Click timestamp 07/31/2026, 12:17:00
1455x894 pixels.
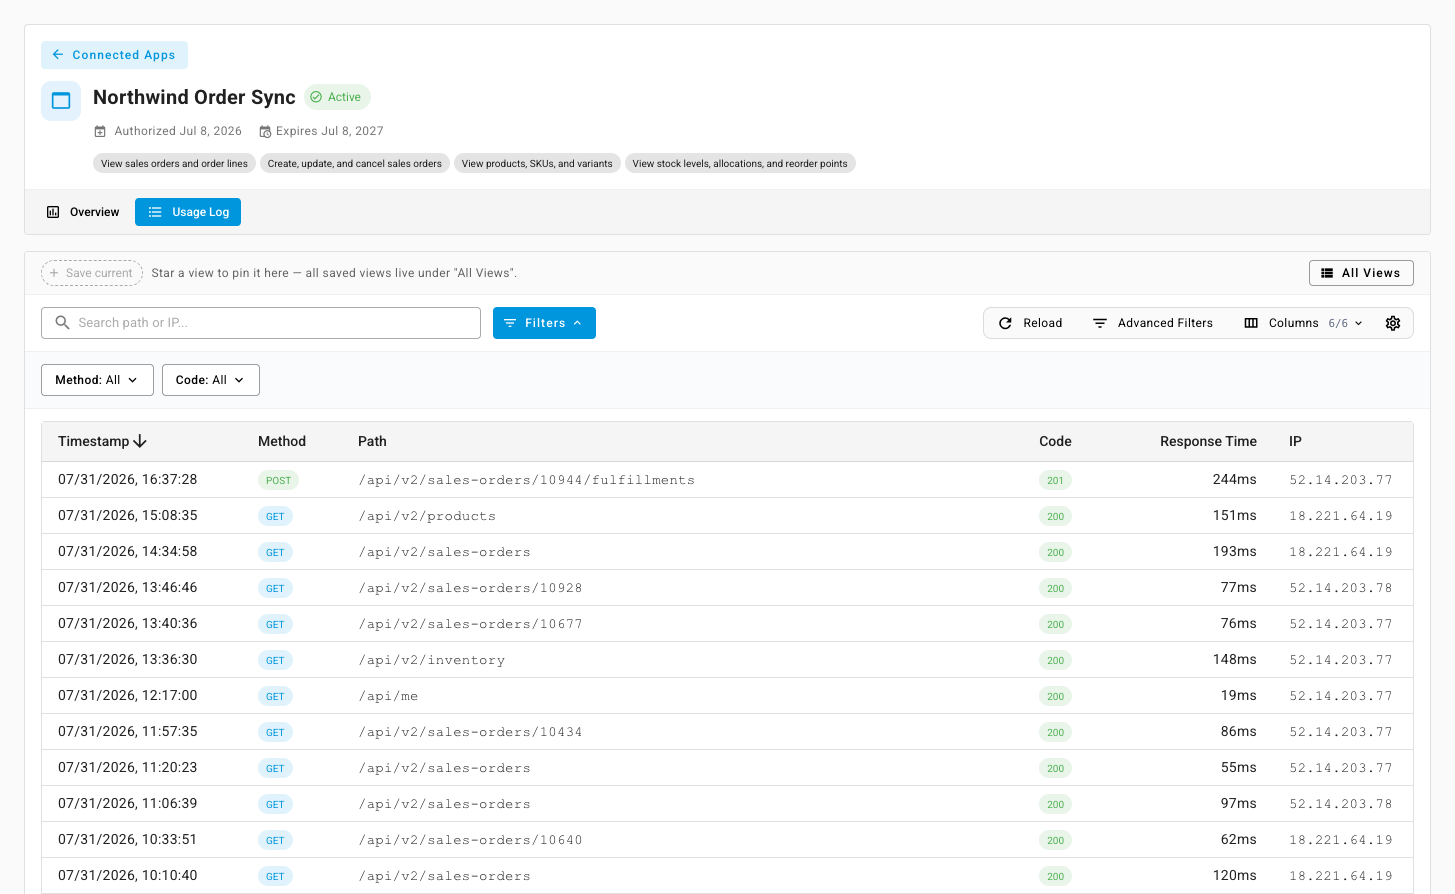pos(128,696)
